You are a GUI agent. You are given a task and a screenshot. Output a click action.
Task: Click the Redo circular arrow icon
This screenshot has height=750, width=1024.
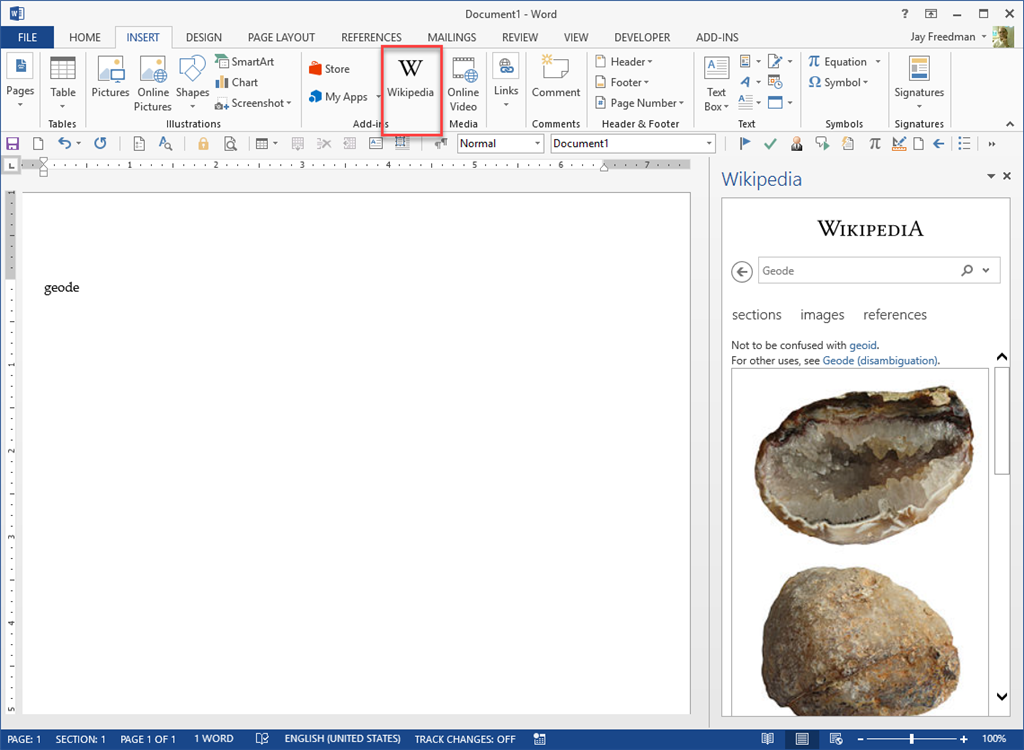[x=100, y=143]
